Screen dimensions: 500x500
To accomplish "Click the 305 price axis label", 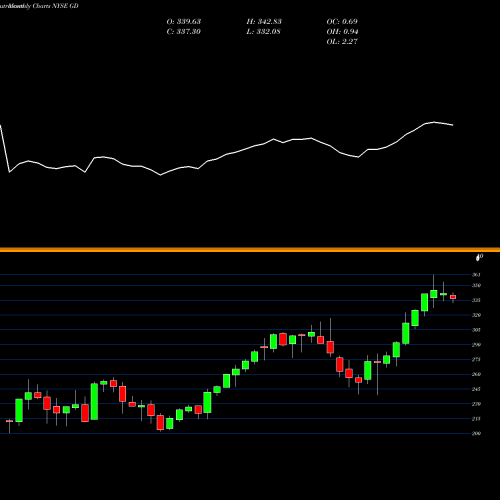I will click(476, 330).
